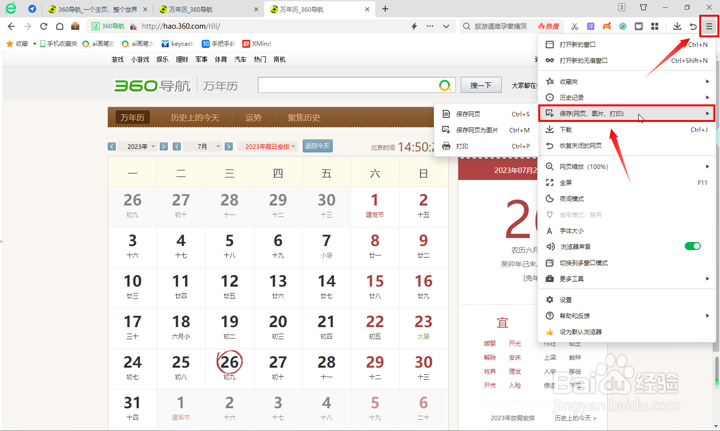Open the 手机收藏夹 bookmark

point(58,44)
